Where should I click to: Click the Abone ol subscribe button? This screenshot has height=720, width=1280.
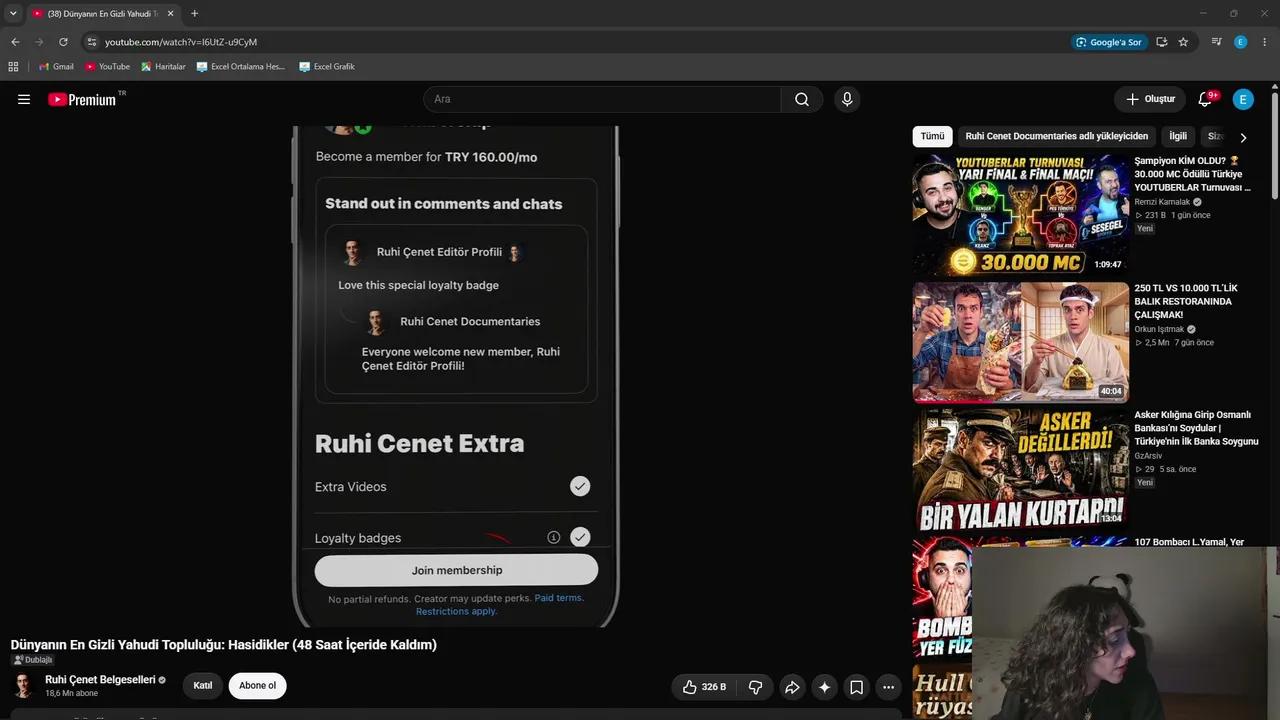[x=257, y=686]
